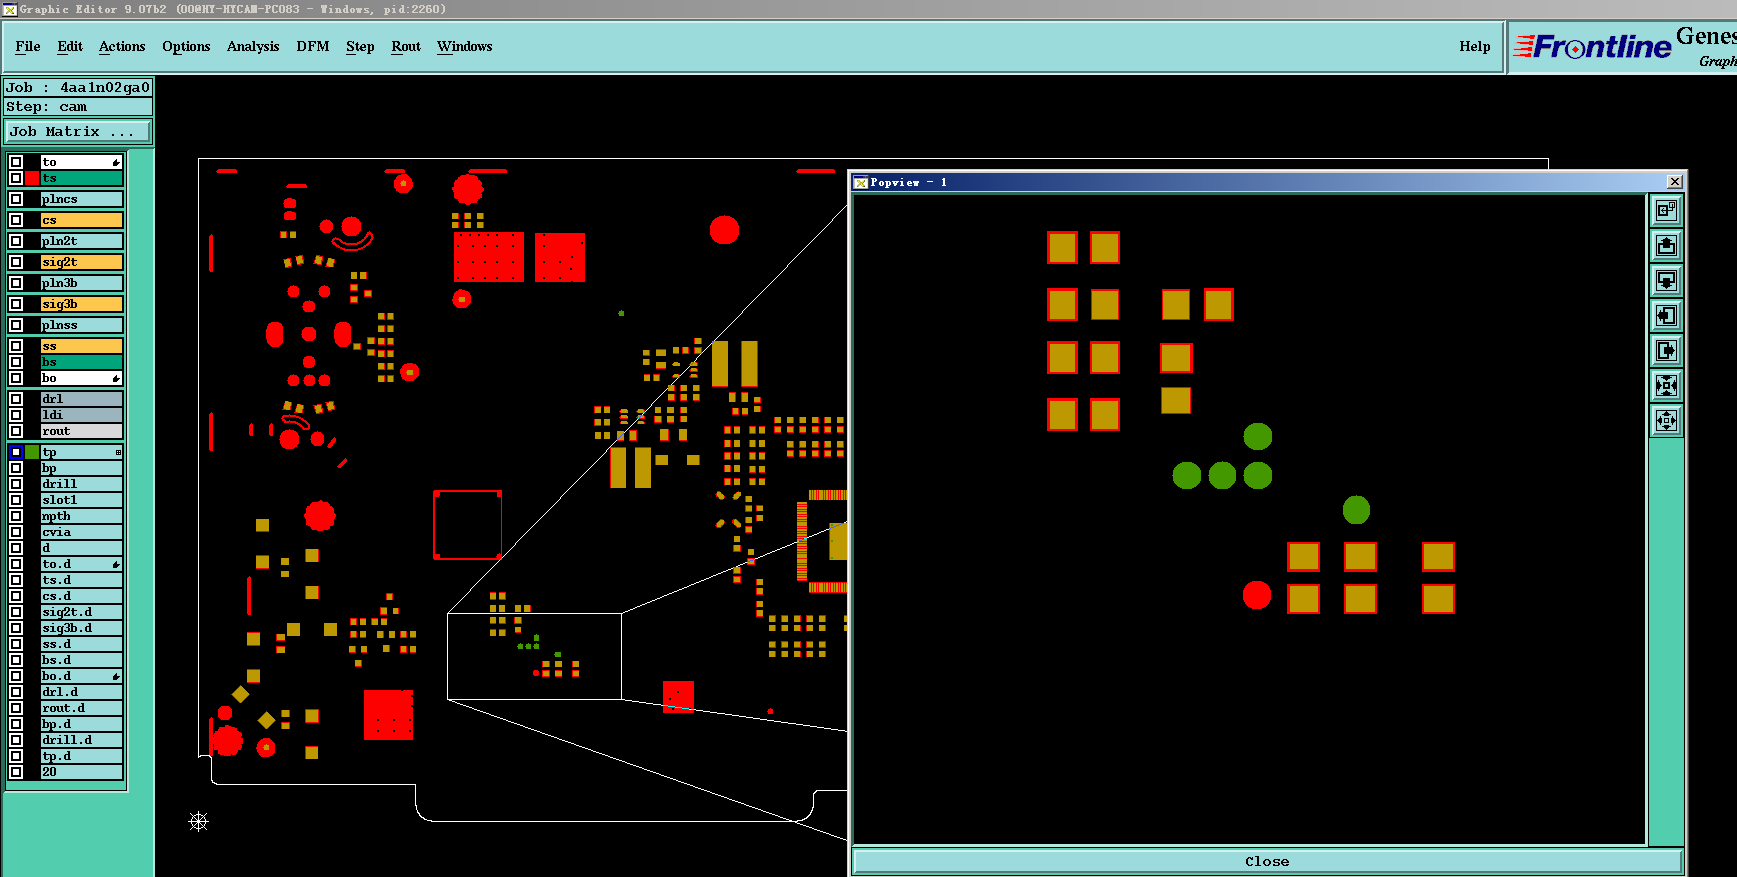
Task: Open the DFM menu
Action: (313, 46)
